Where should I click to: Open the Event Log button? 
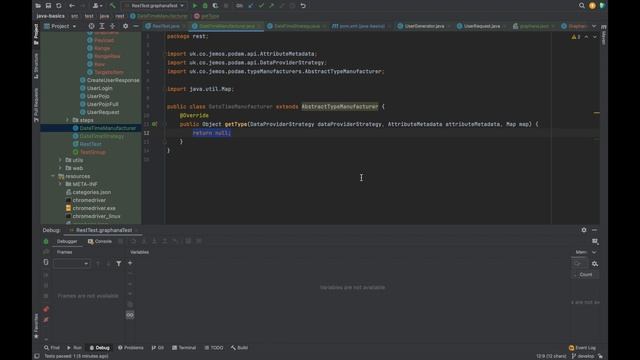[582, 348]
